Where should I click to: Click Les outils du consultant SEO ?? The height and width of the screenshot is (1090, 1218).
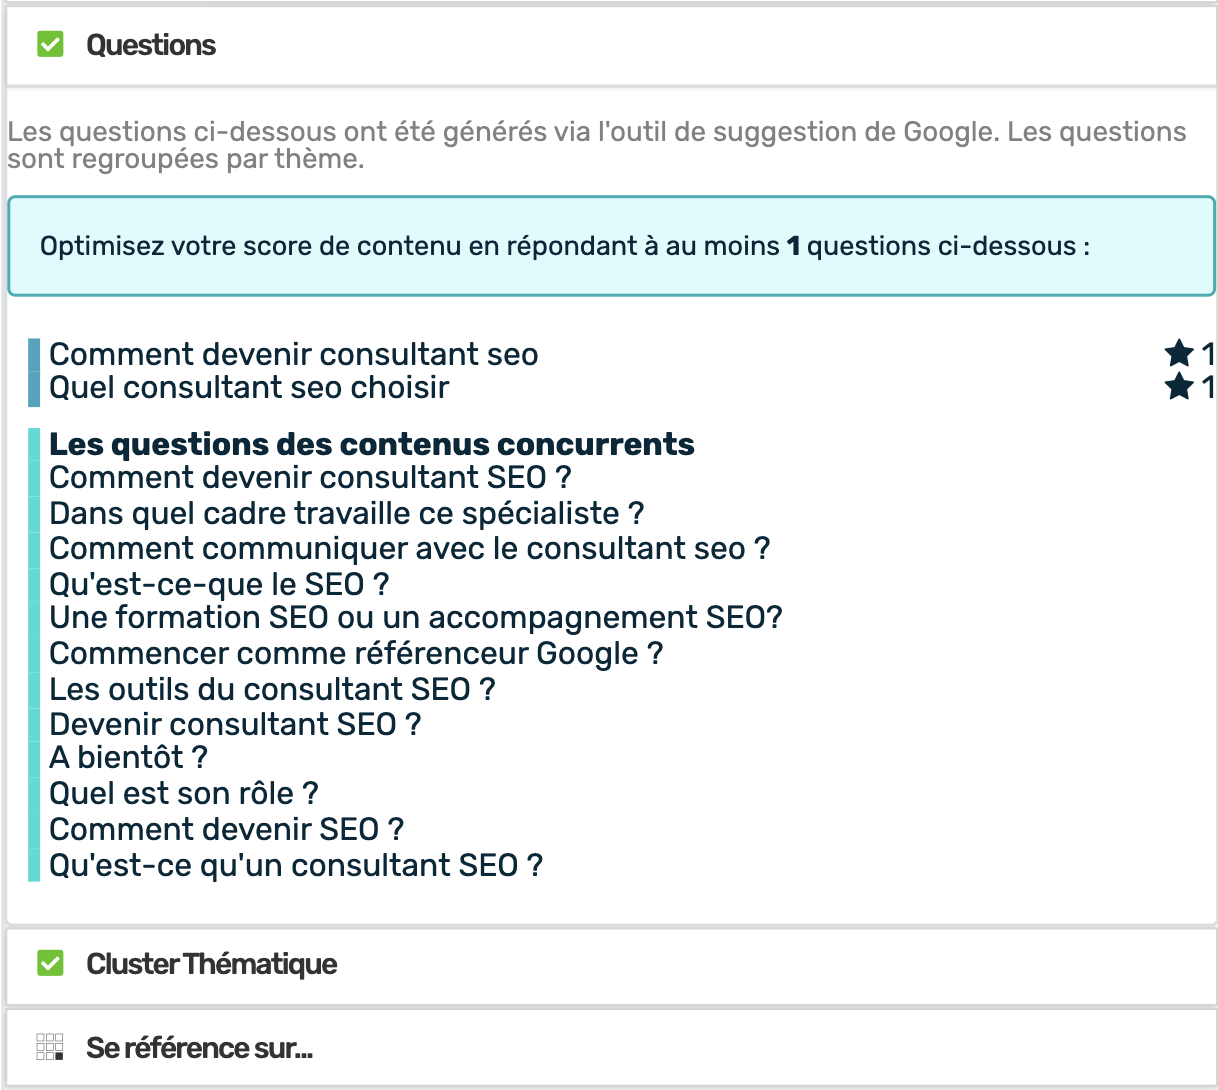click(x=272, y=689)
